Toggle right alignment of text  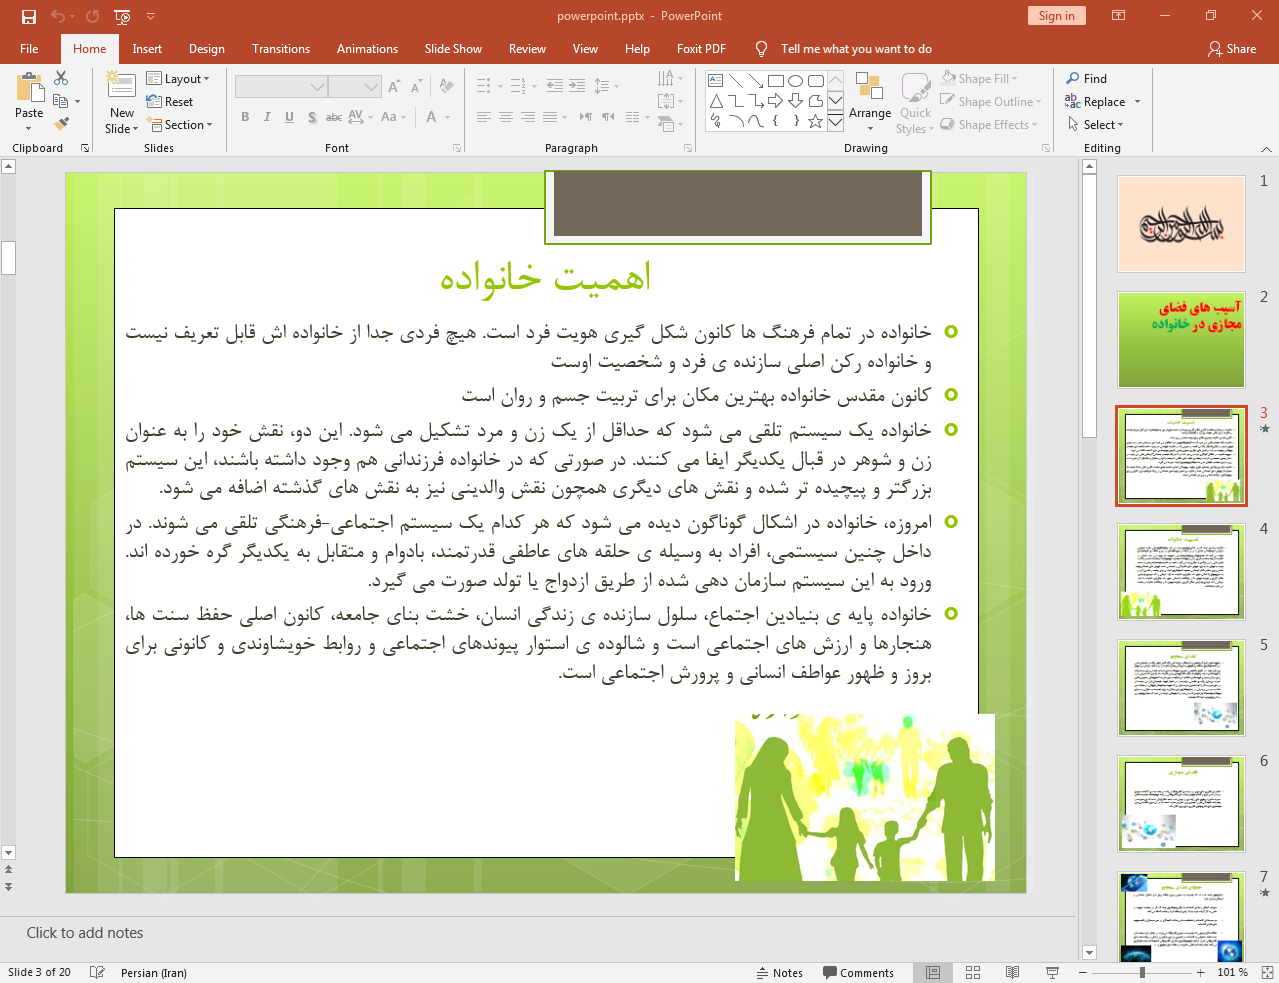pos(528,117)
